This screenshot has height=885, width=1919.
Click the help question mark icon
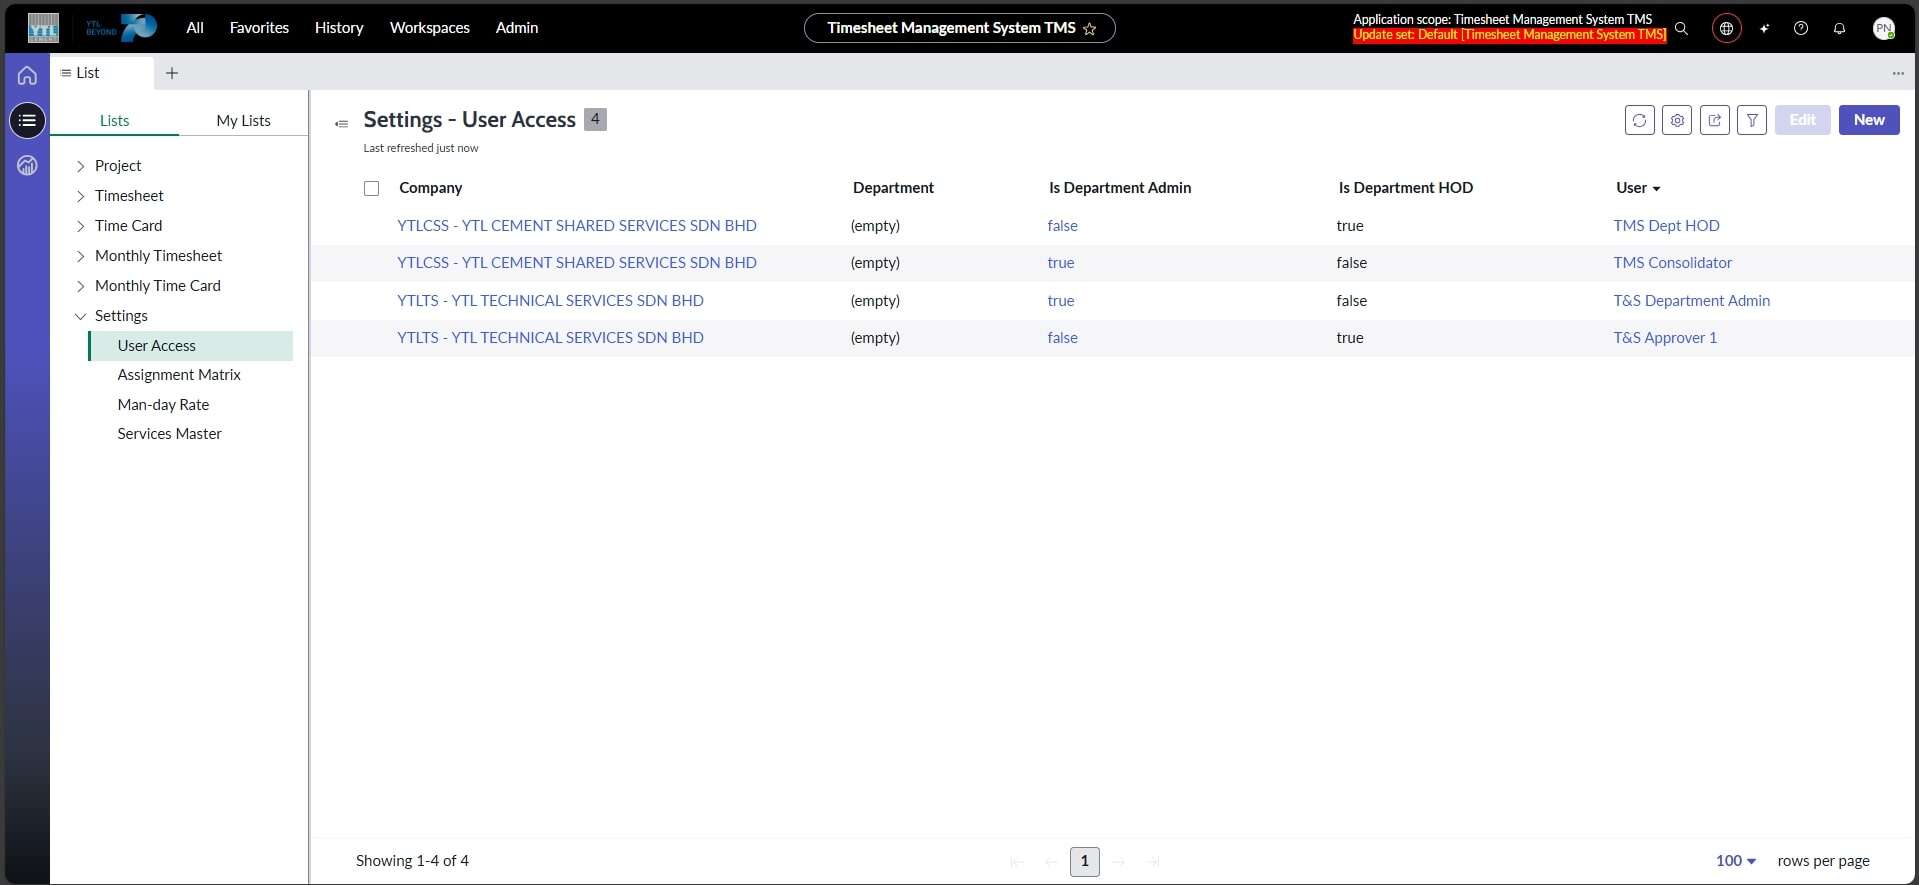(1801, 29)
